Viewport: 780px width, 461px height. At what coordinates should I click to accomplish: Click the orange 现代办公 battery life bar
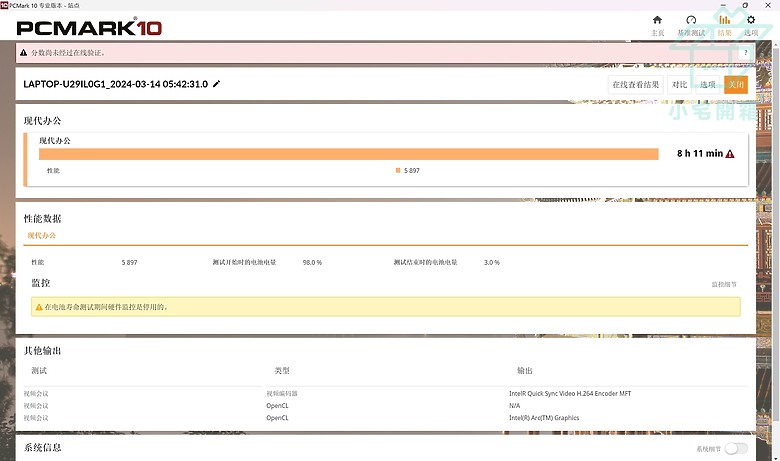click(349, 154)
